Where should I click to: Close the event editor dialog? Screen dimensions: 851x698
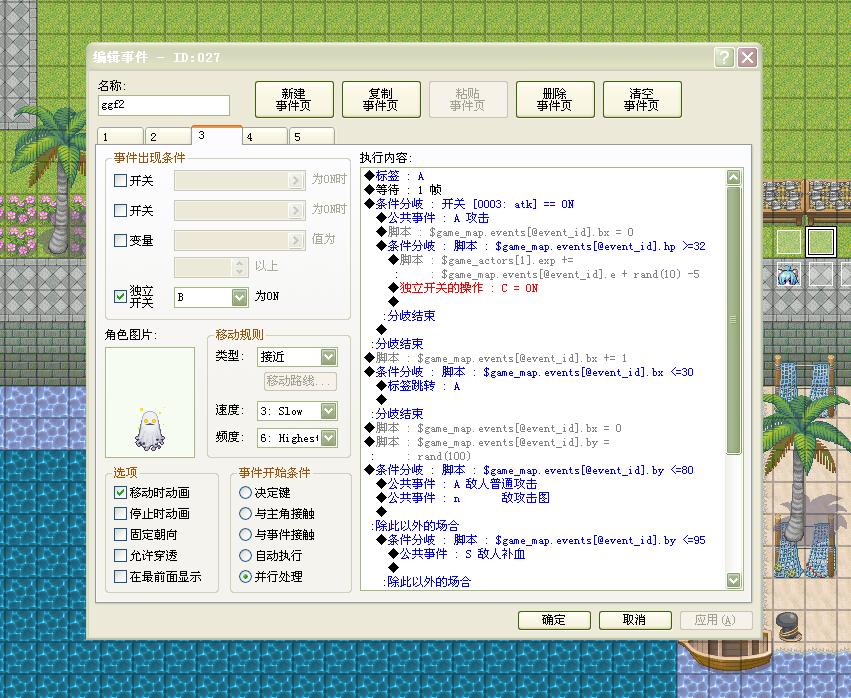(747, 57)
